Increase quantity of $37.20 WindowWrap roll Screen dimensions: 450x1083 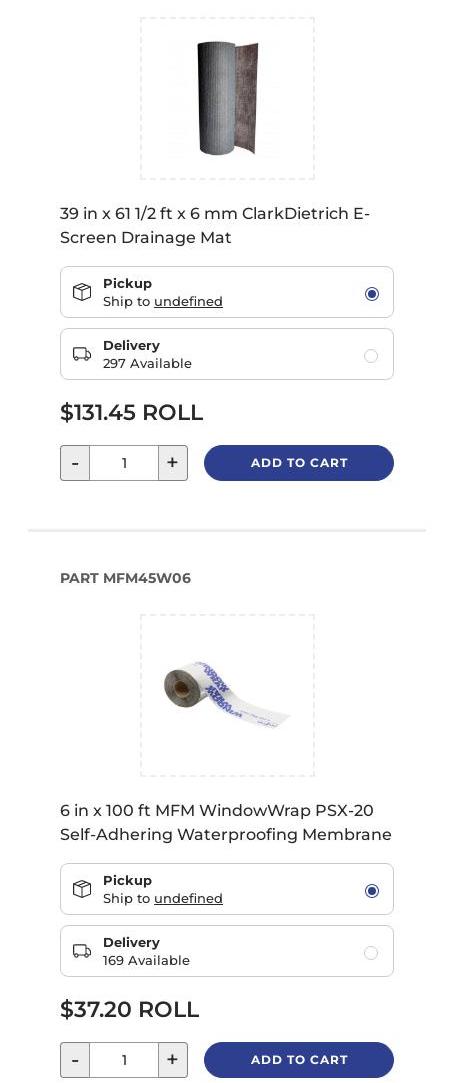[173, 1060]
